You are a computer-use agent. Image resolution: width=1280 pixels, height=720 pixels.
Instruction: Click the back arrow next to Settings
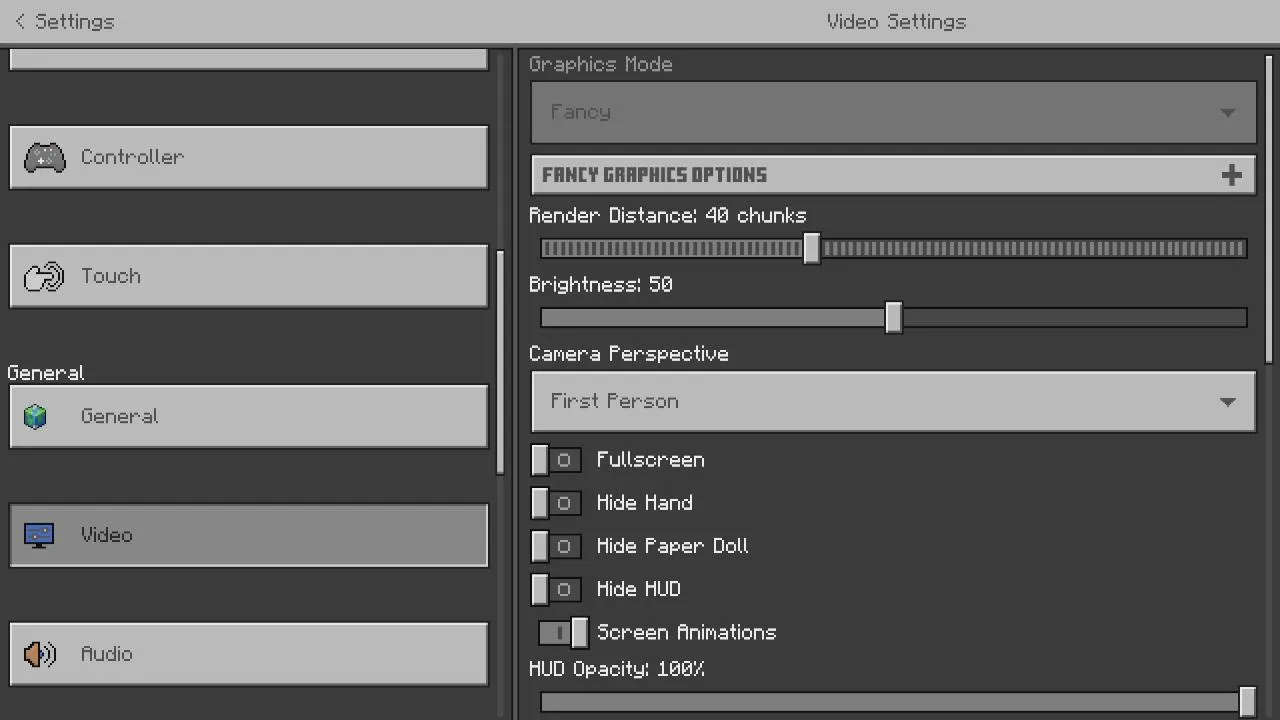(20, 21)
